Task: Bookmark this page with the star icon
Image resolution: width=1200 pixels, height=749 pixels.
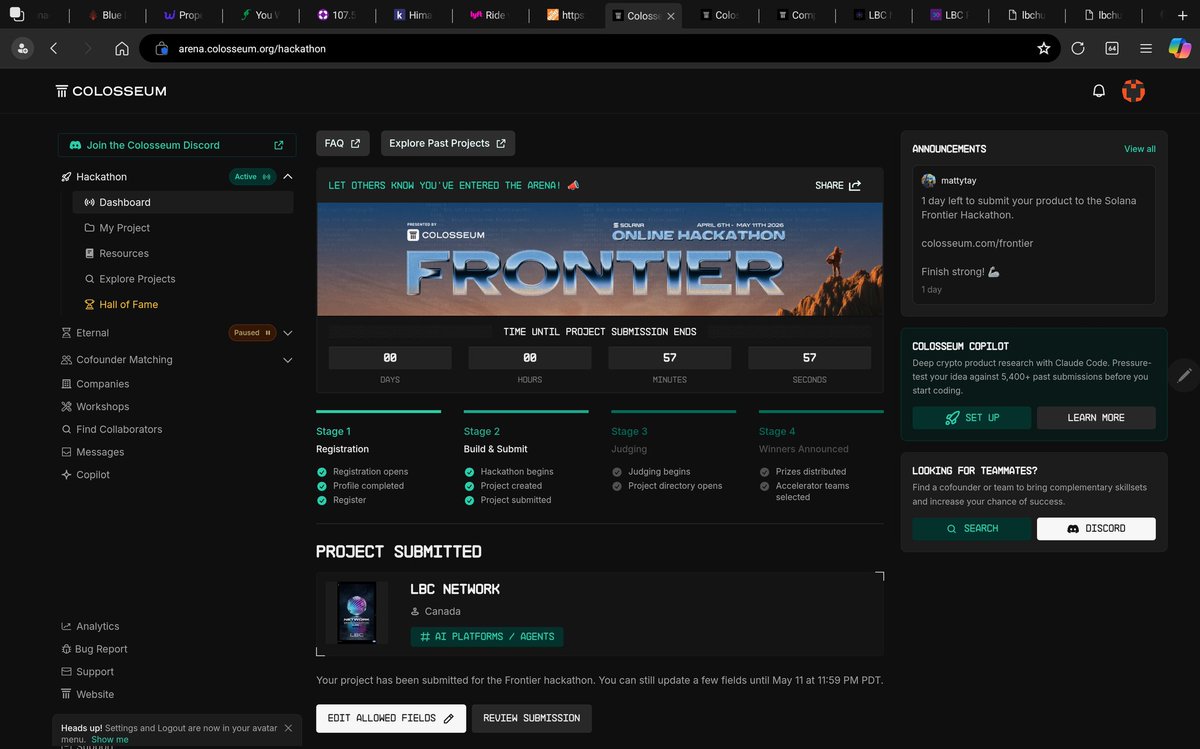Action: click(x=1044, y=48)
